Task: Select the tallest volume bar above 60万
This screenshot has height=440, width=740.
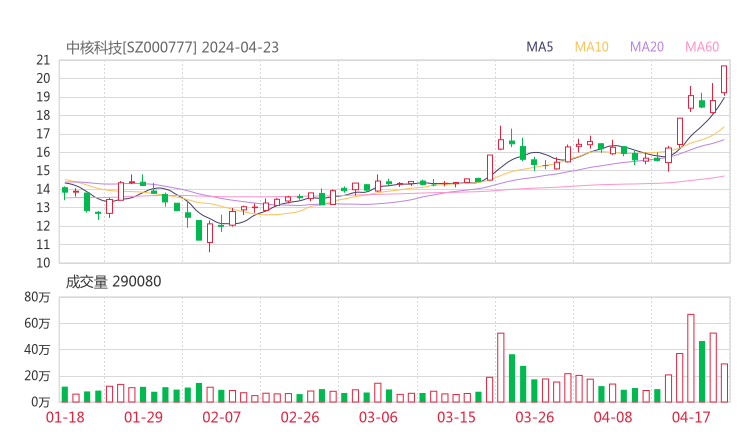Action: [x=690, y=358]
